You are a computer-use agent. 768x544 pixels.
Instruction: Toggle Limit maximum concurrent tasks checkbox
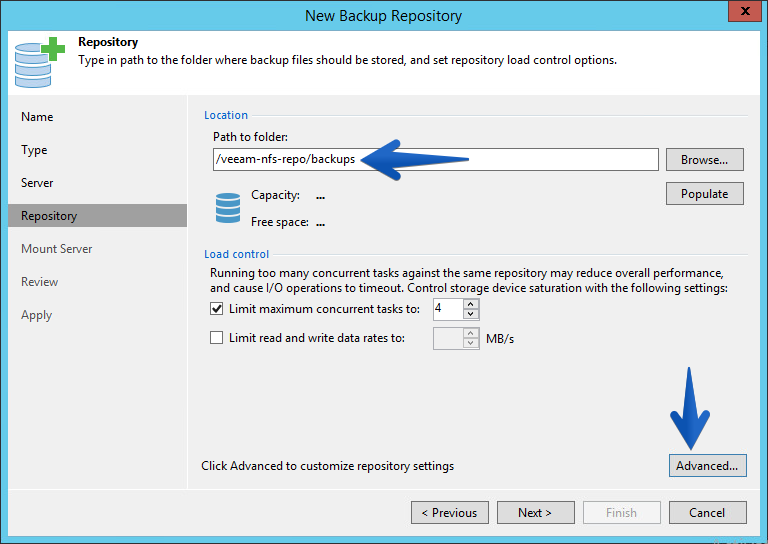216,309
